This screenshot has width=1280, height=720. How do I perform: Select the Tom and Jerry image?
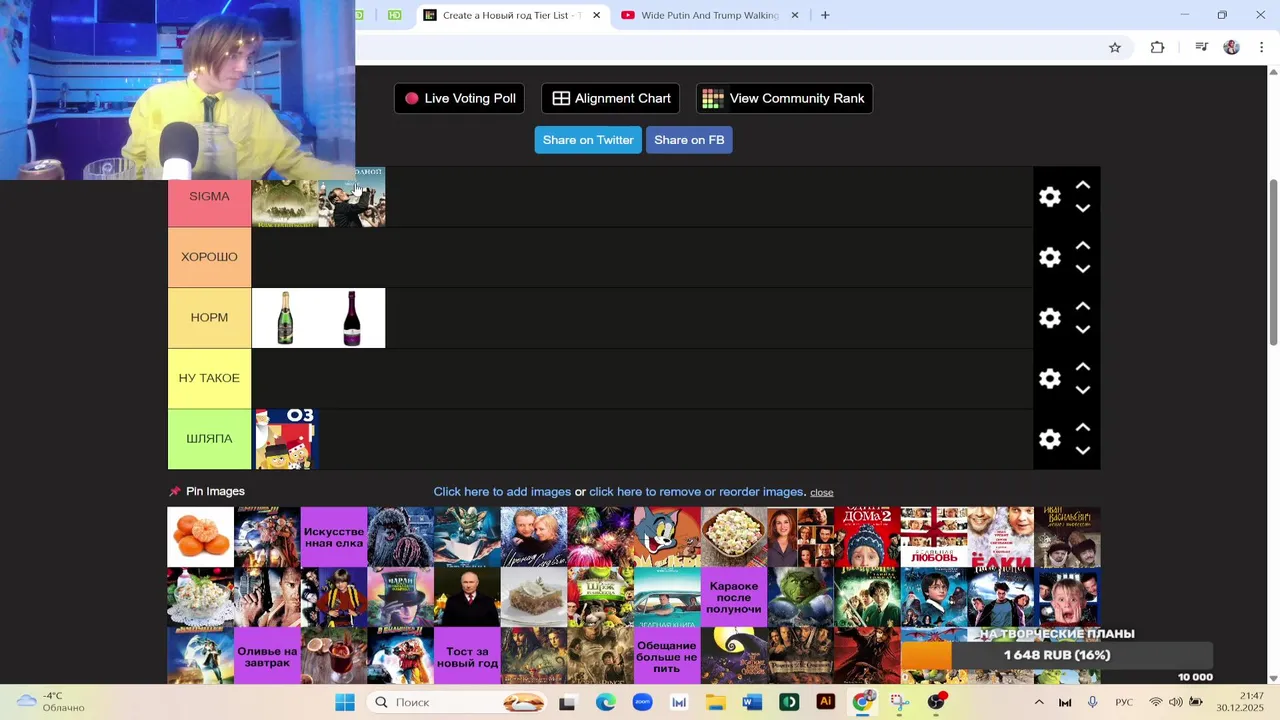pyautogui.click(x=667, y=537)
